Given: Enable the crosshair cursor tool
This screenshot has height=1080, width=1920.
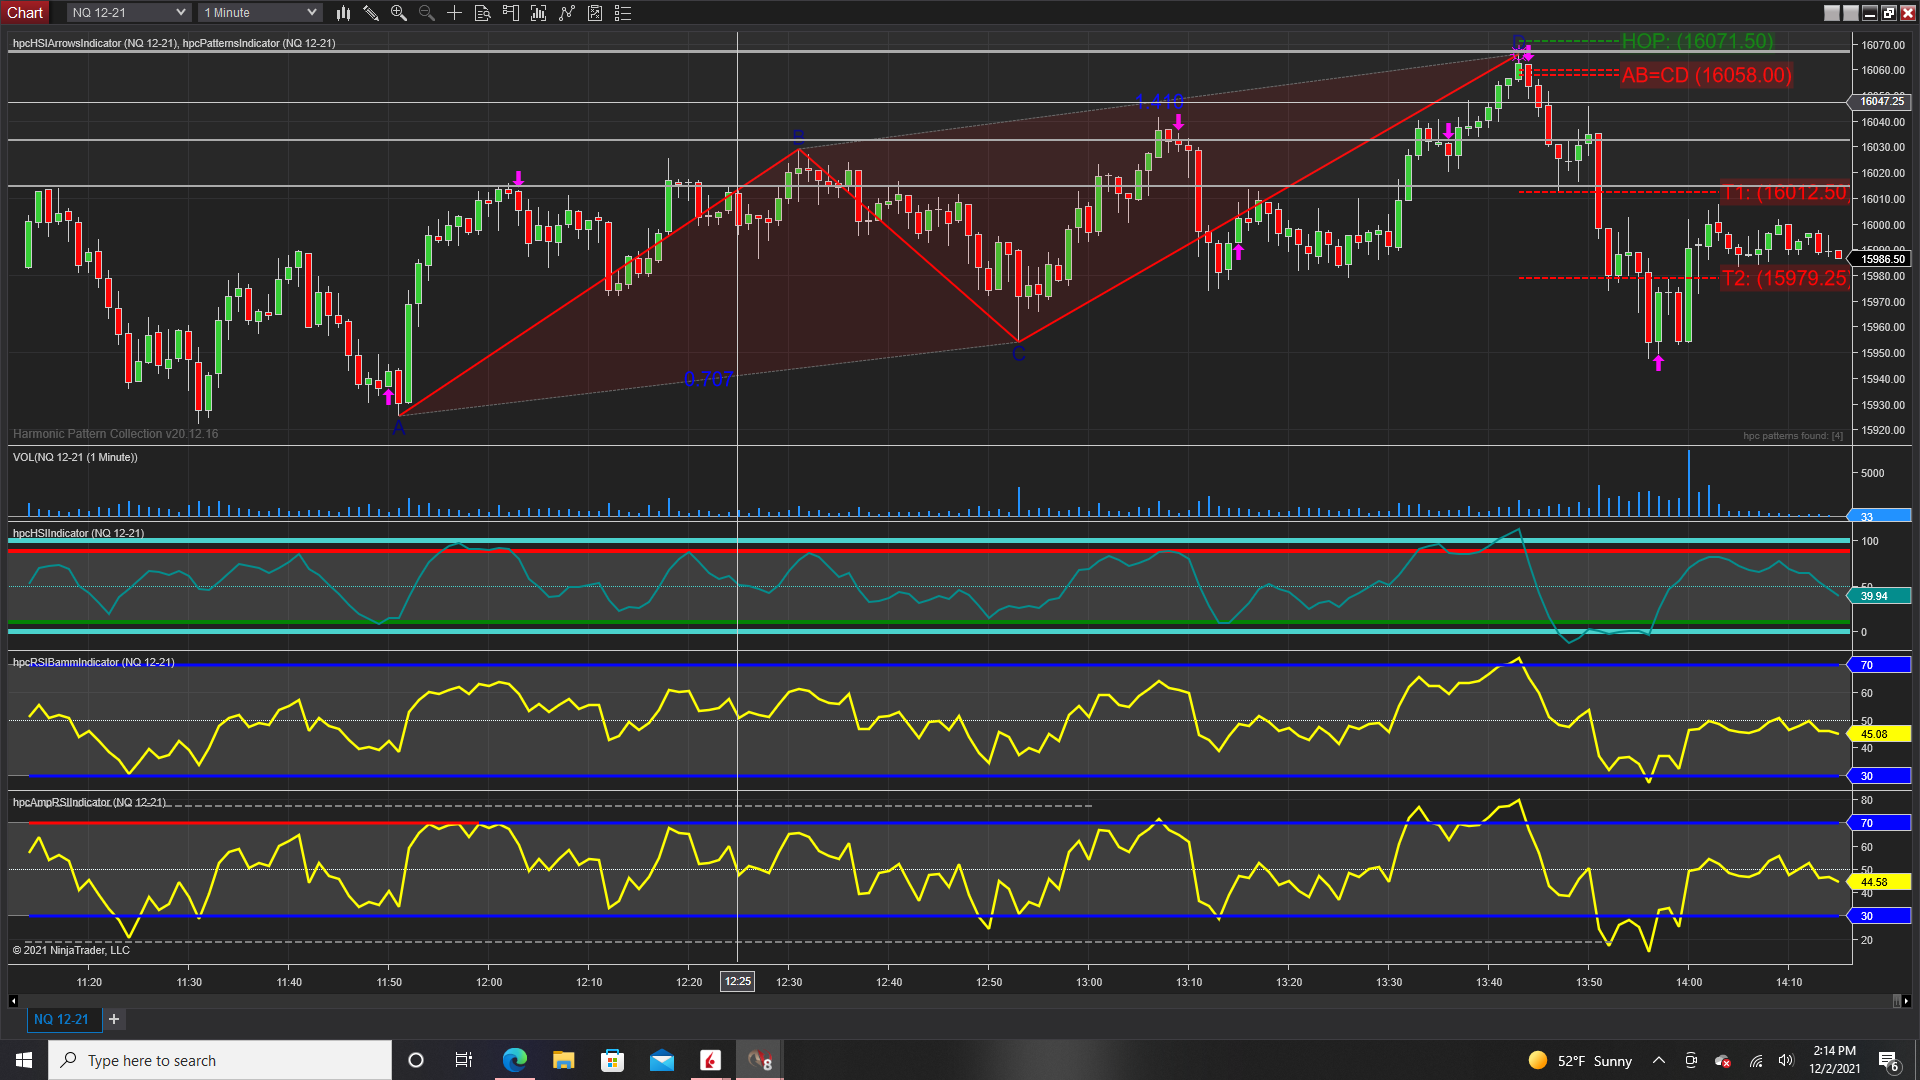Looking at the screenshot, I should click(454, 13).
